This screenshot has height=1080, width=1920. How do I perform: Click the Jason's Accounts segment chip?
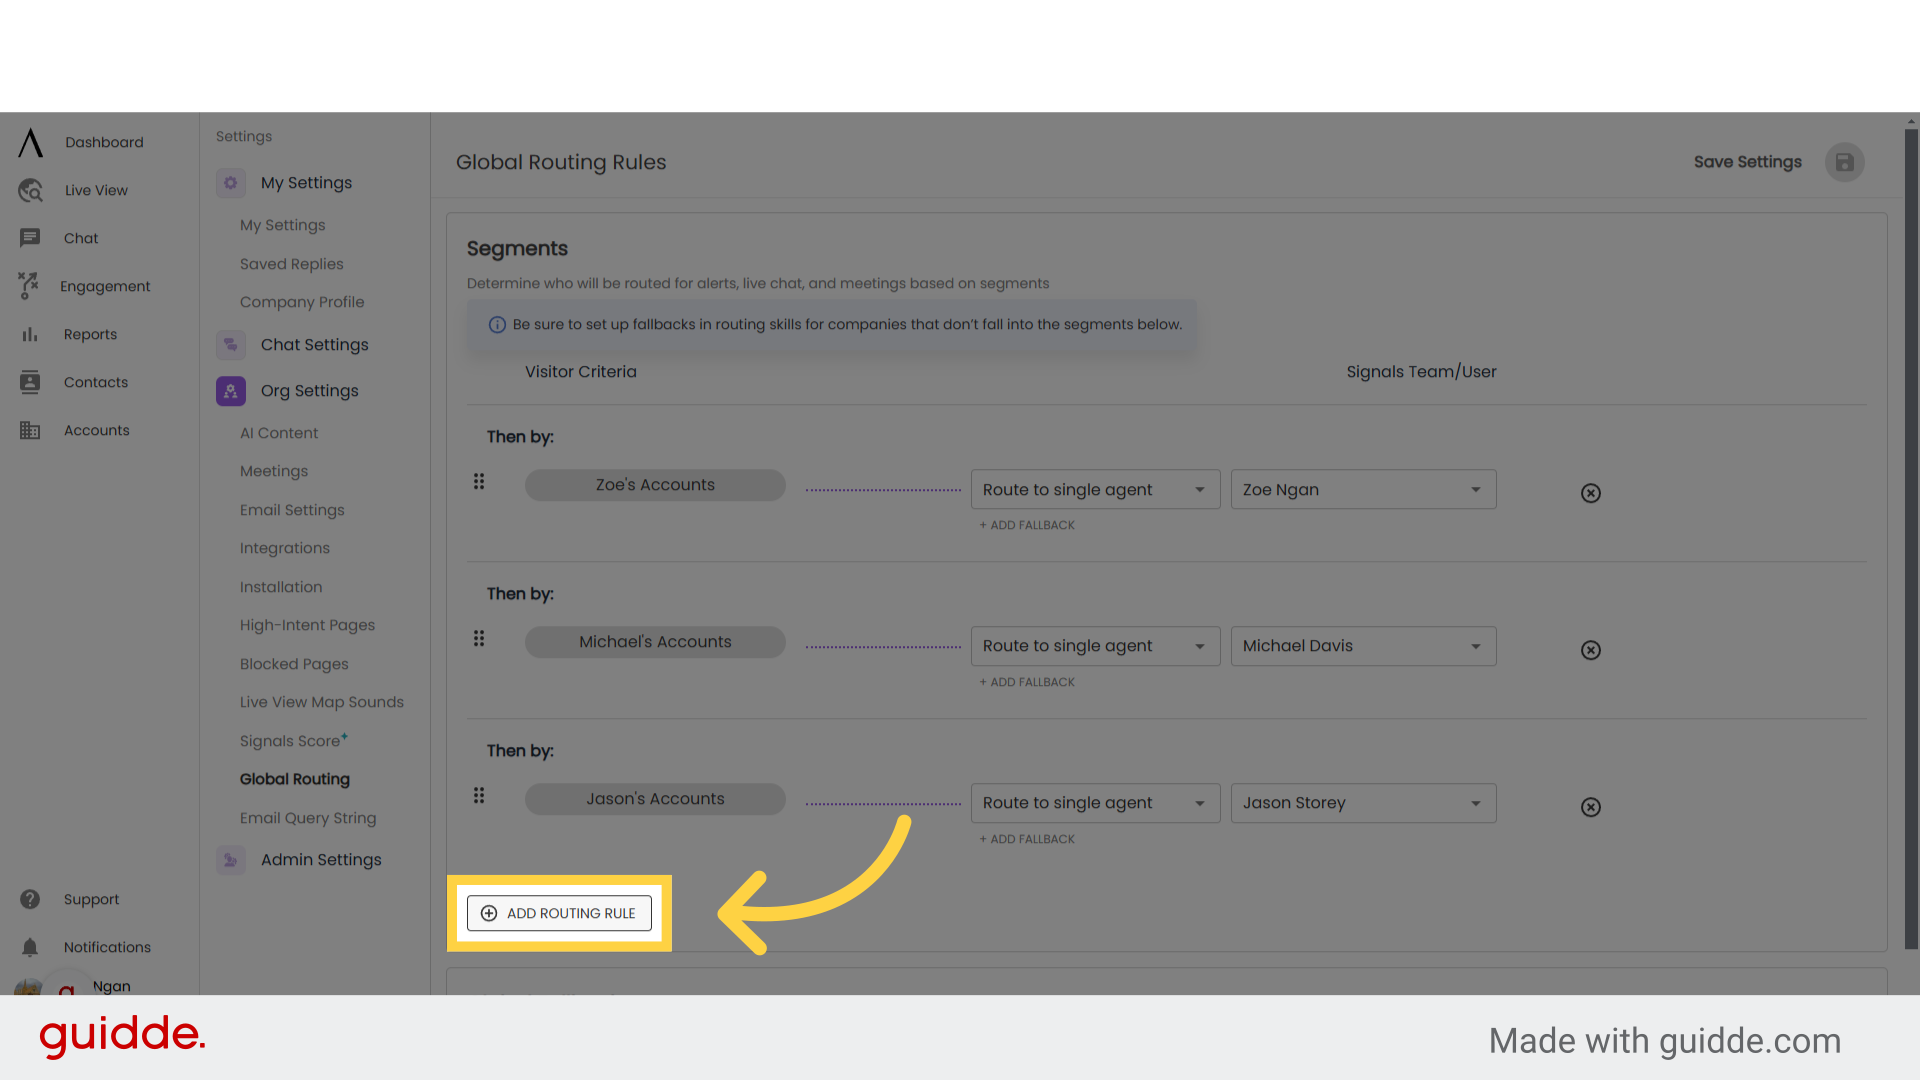[655, 799]
